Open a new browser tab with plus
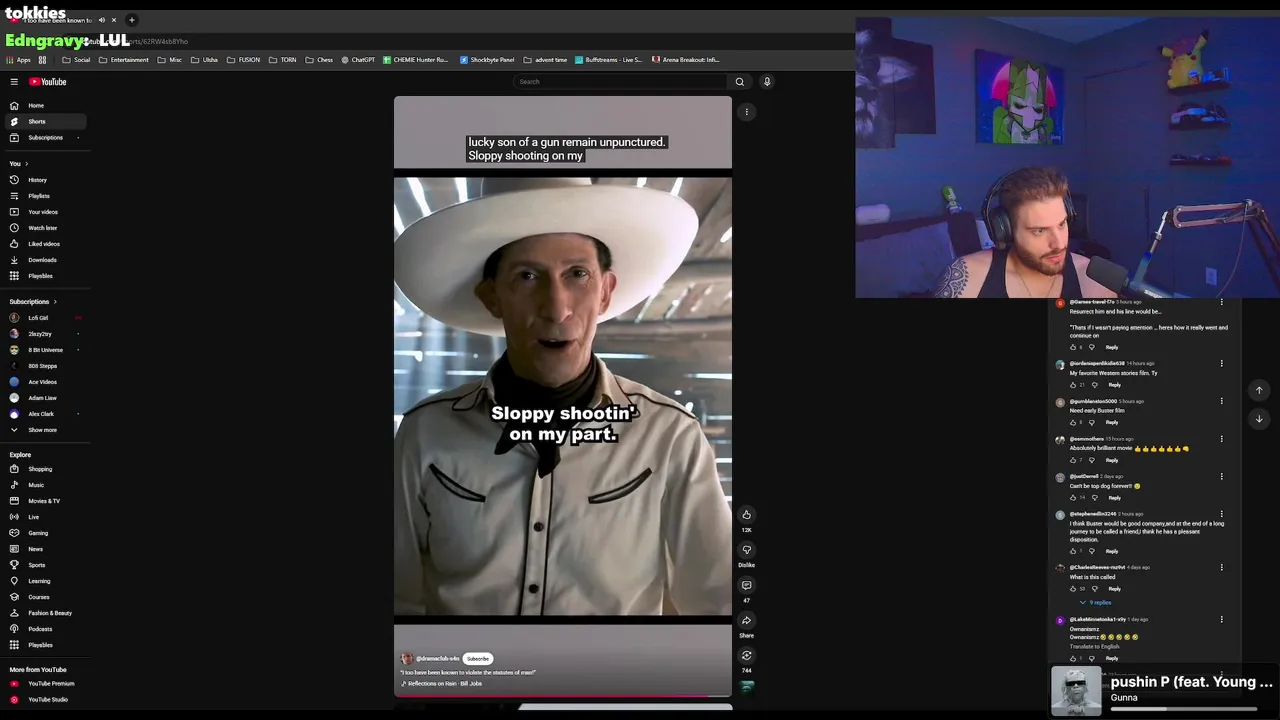The height and width of the screenshot is (720, 1280). click(131, 20)
